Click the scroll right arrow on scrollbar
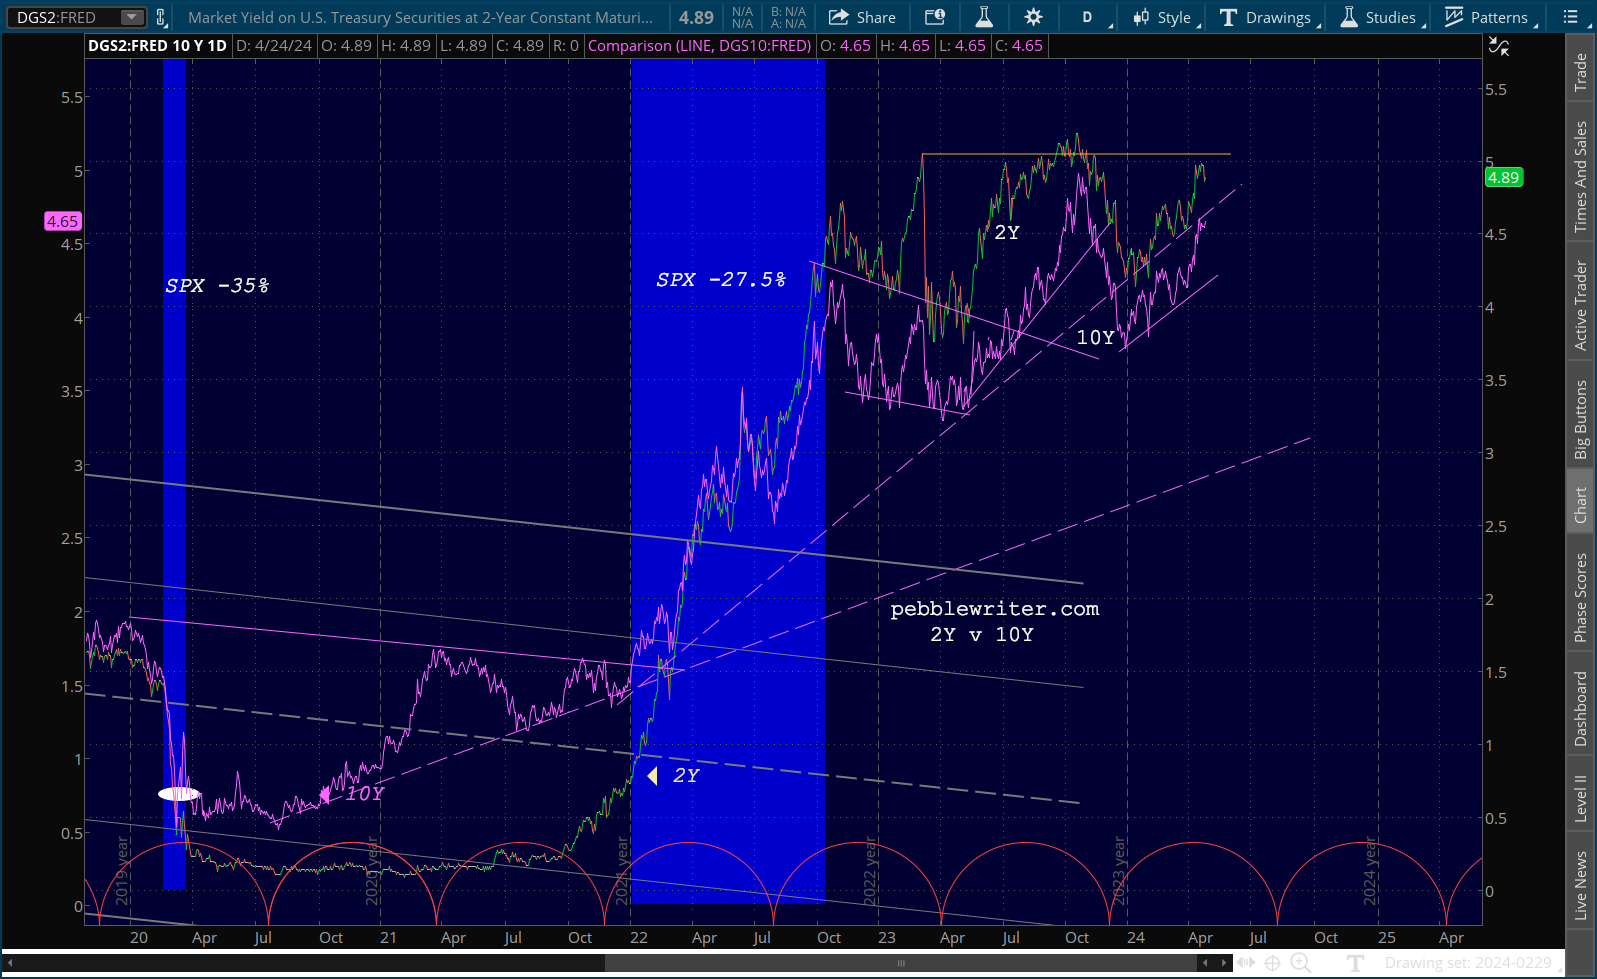 (1223, 963)
